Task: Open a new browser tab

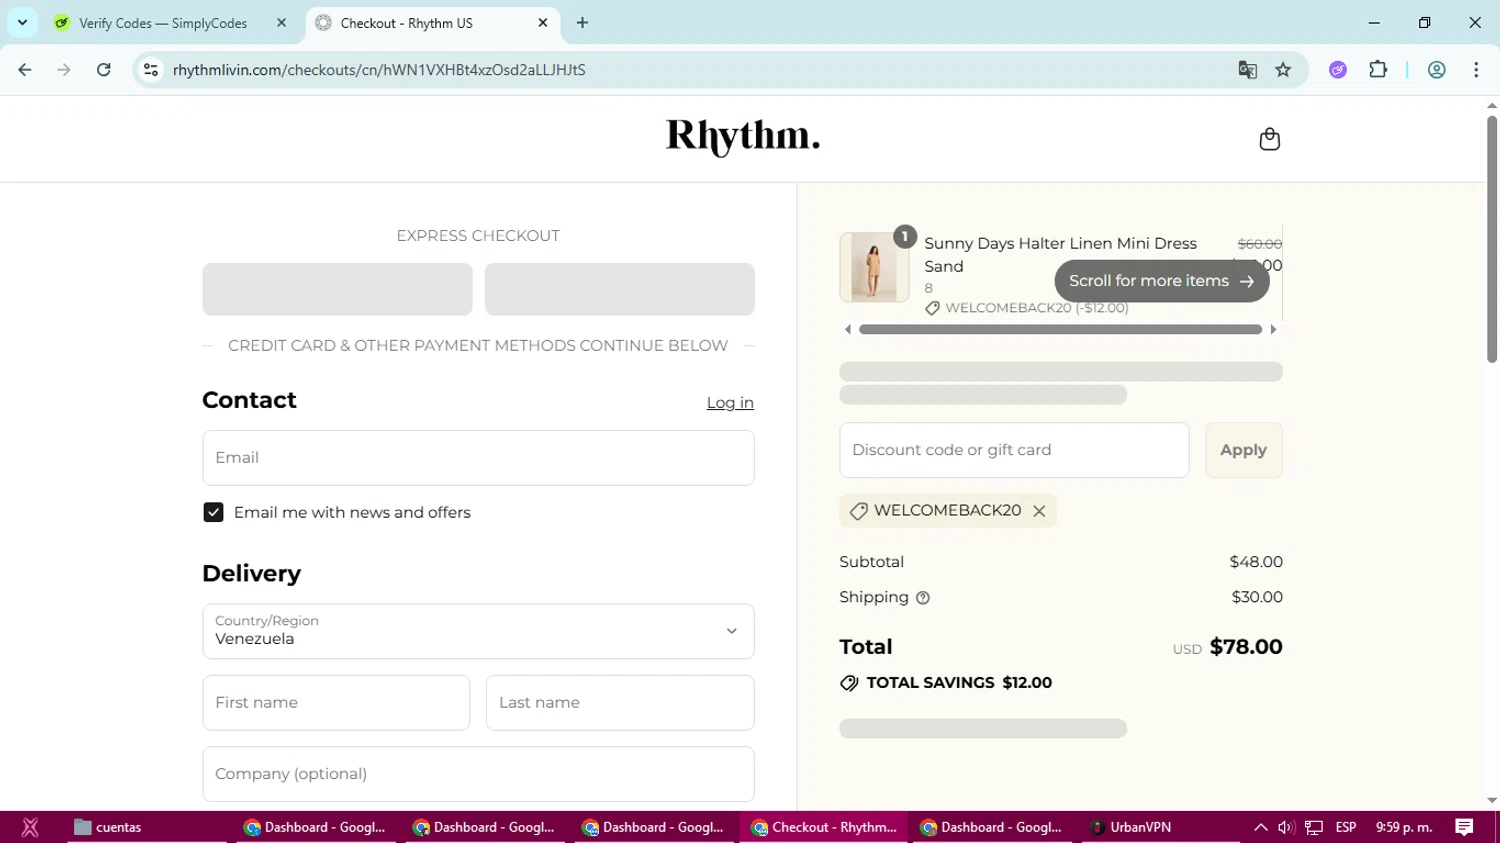Action: pyautogui.click(x=582, y=23)
